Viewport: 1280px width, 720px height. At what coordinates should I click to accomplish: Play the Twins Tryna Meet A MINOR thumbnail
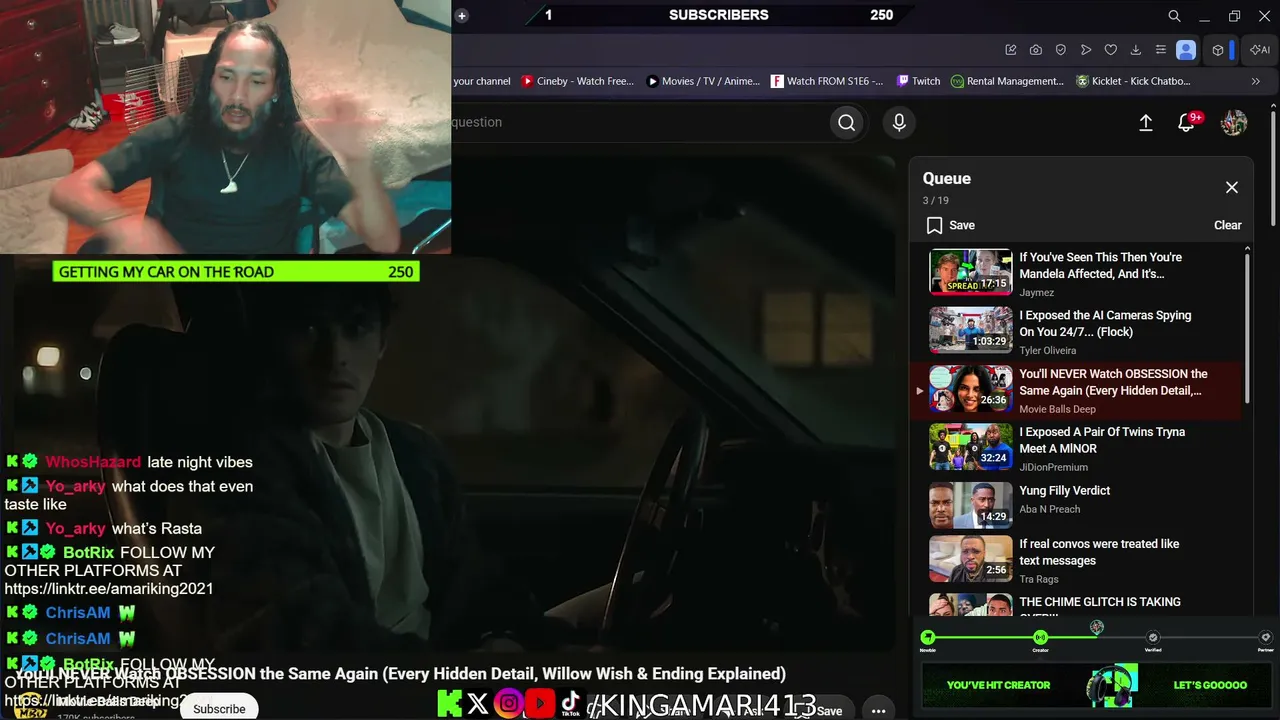coord(971,447)
